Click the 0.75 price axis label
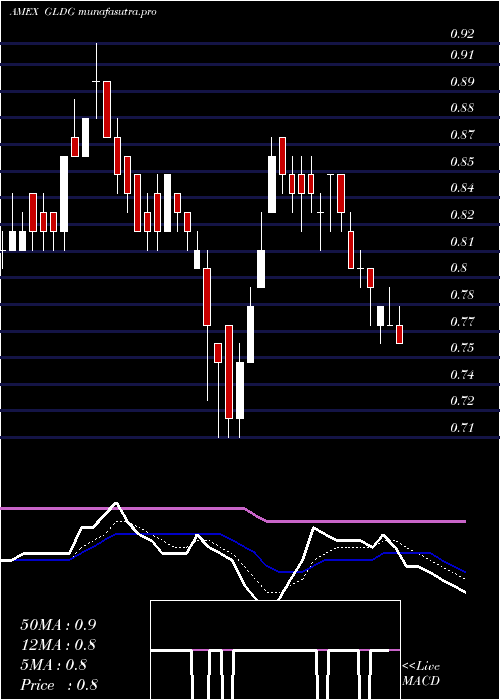Viewport: 500px width, 700px height. coord(462,347)
